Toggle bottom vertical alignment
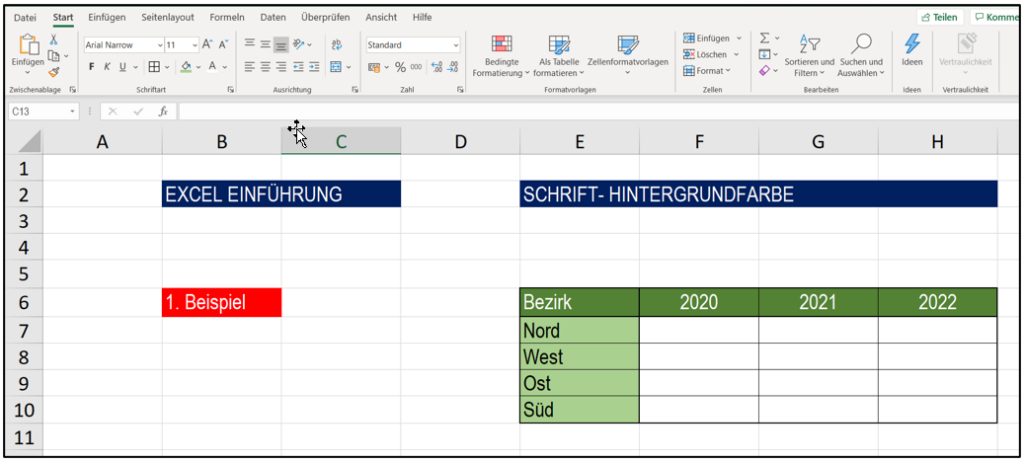The image size is (1024, 463). [281, 44]
